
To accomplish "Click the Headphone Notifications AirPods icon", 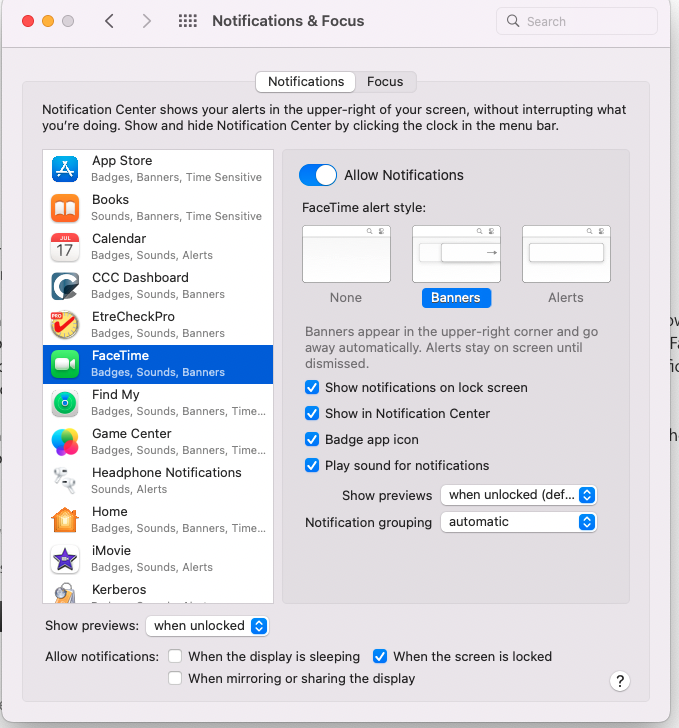I will [65, 481].
